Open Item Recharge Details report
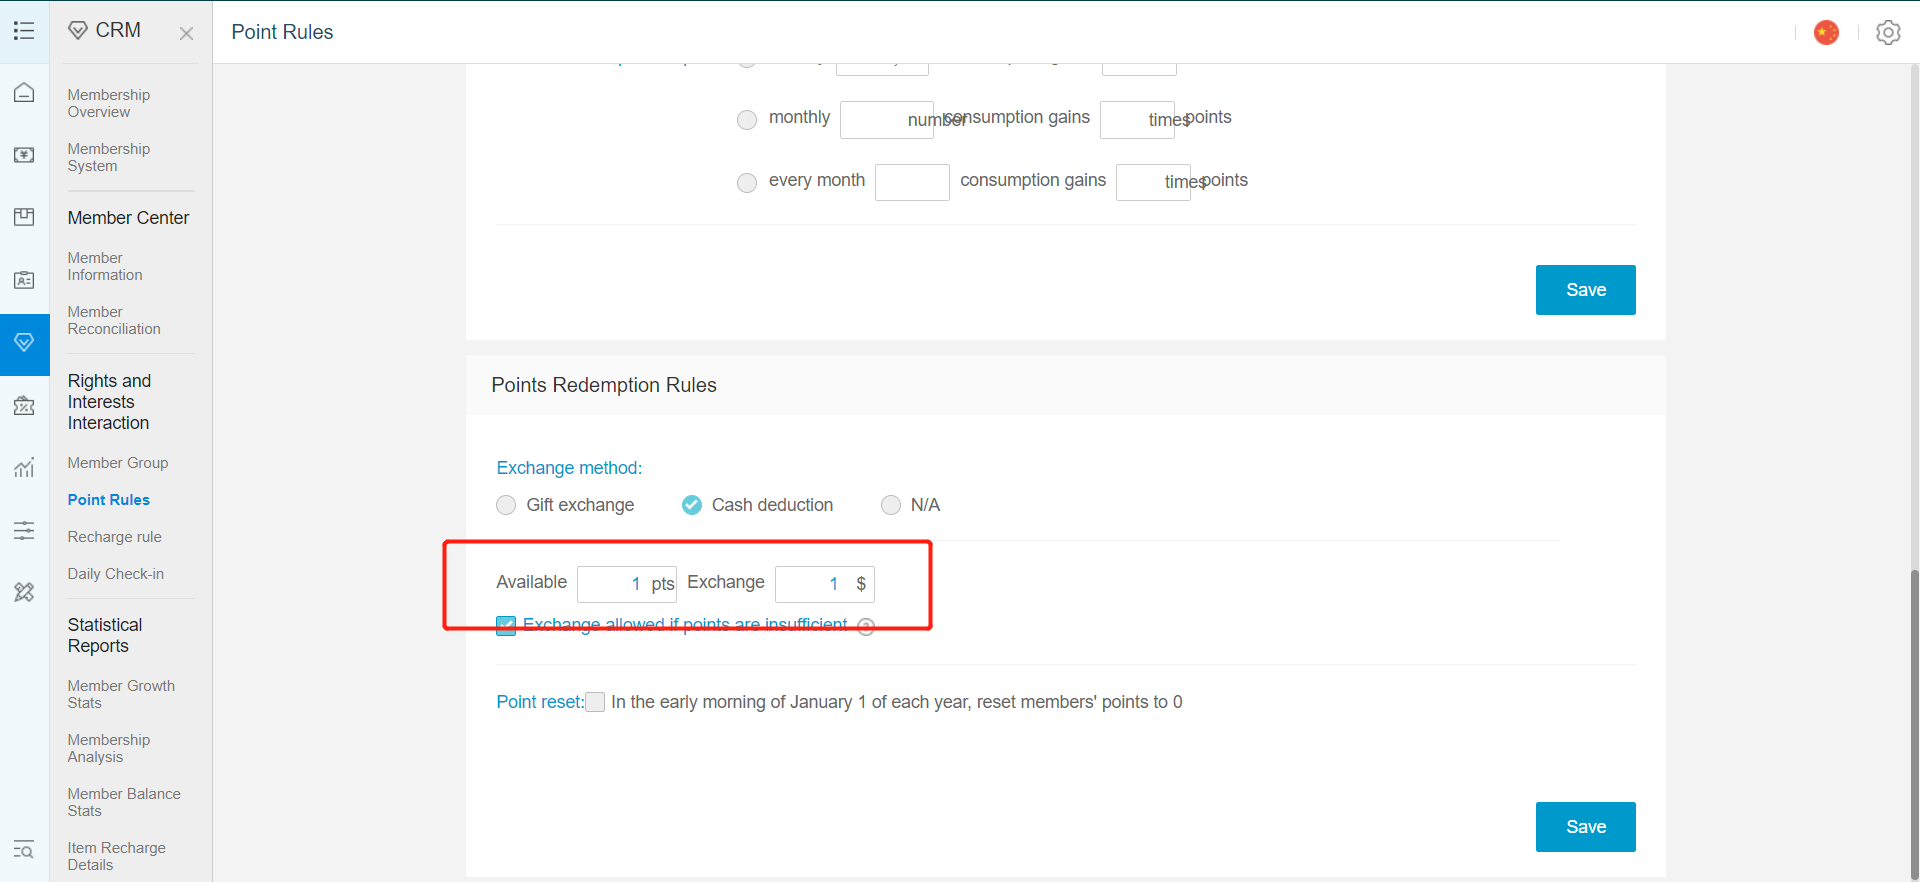The height and width of the screenshot is (882, 1920). [117, 856]
